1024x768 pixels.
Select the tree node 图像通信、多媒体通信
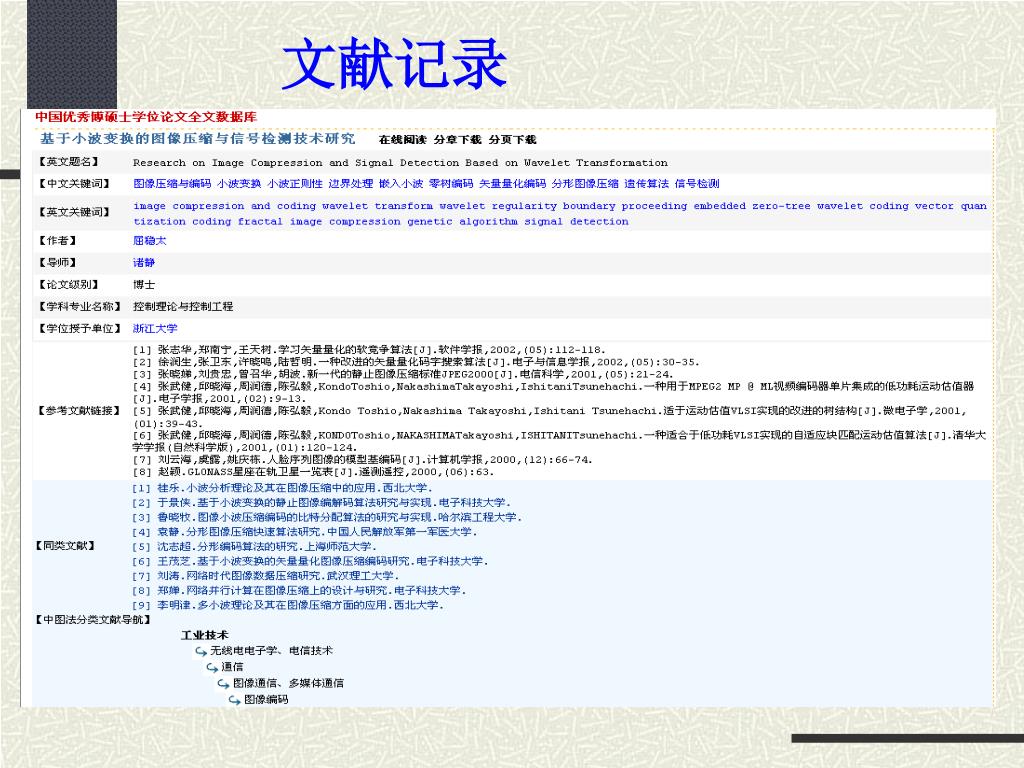[288, 683]
